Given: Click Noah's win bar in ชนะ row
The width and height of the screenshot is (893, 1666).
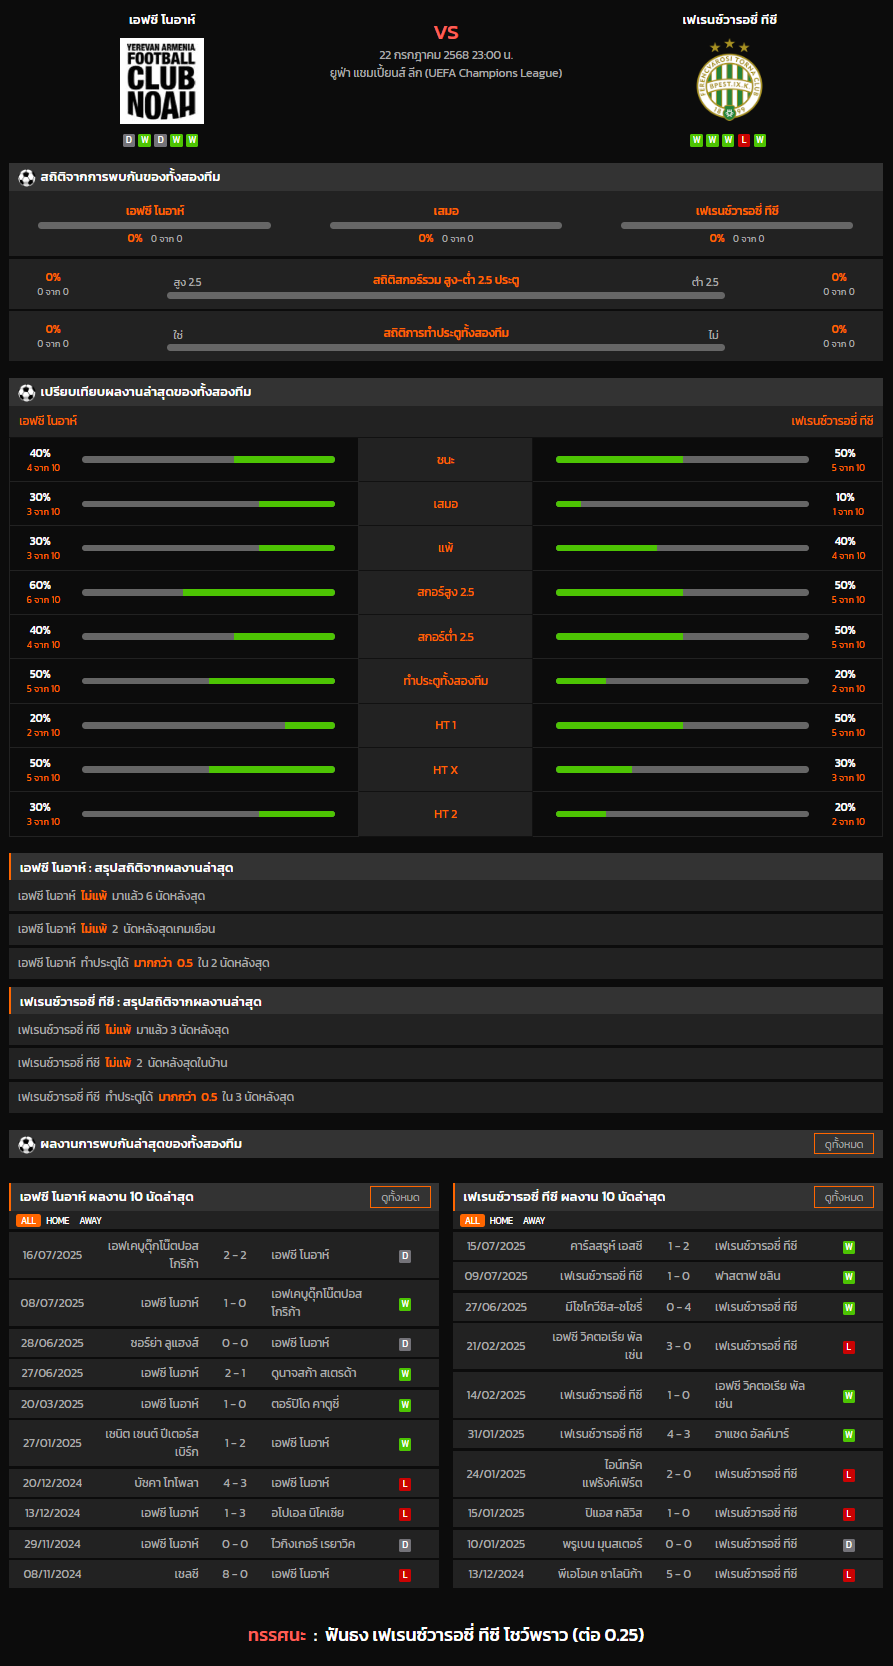Looking at the screenshot, I should click(208, 460).
